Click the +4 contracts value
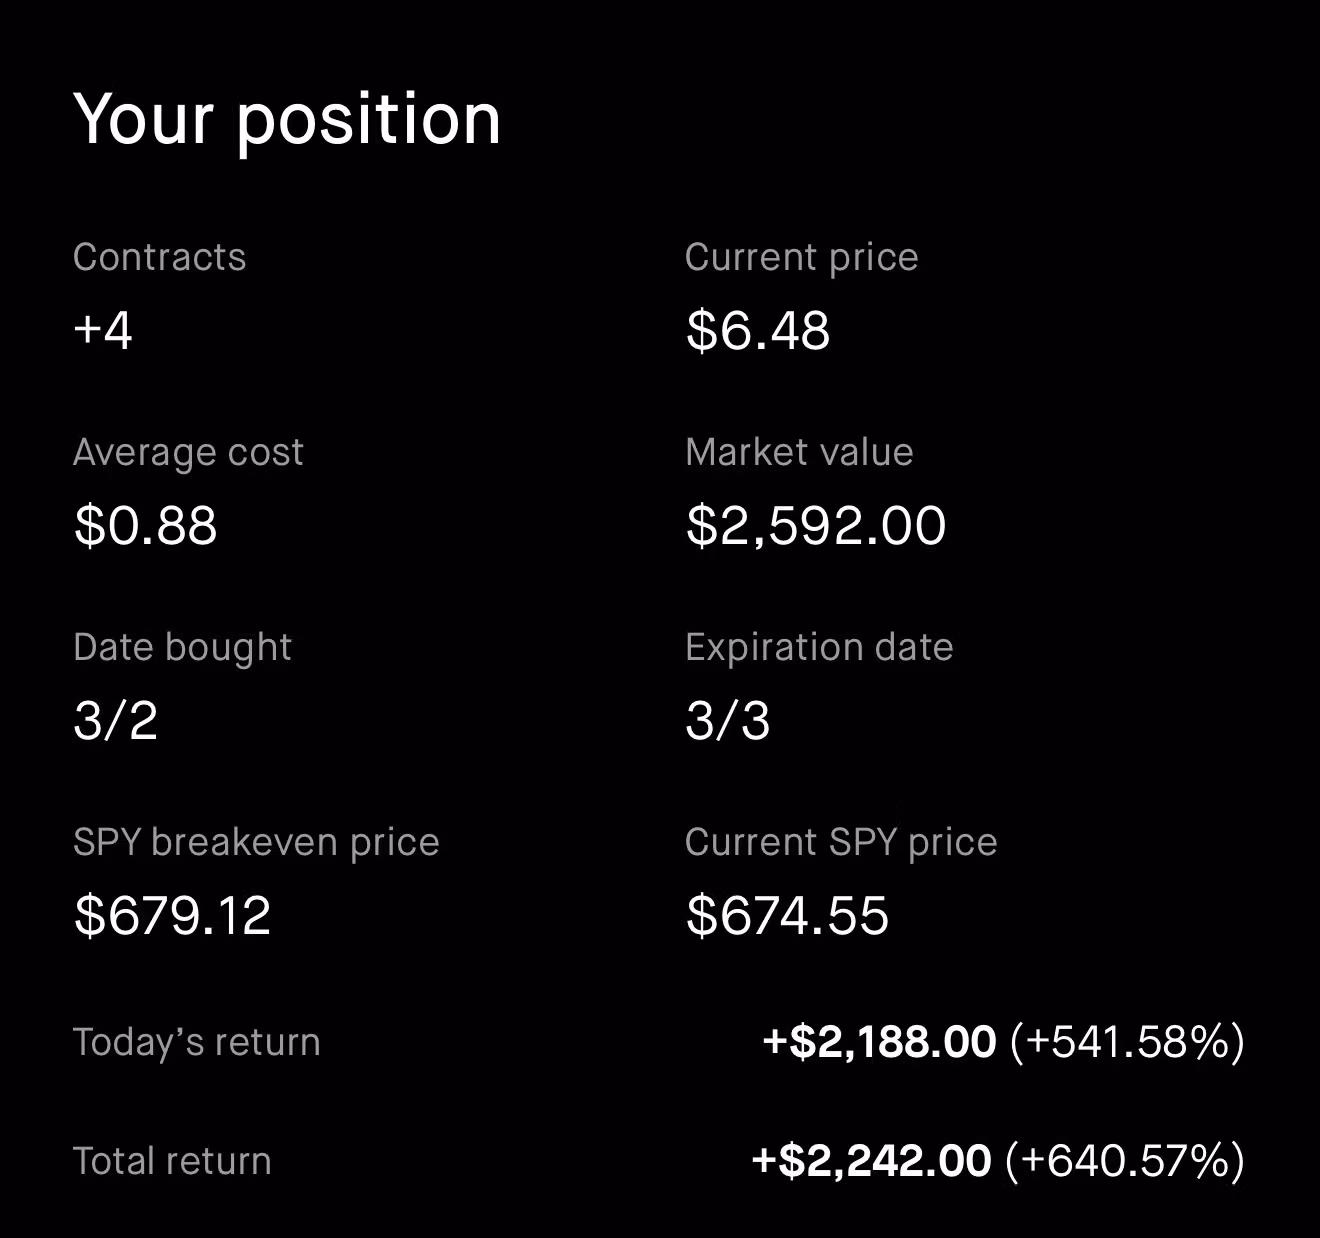Image resolution: width=1320 pixels, height=1238 pixels. 103,330
